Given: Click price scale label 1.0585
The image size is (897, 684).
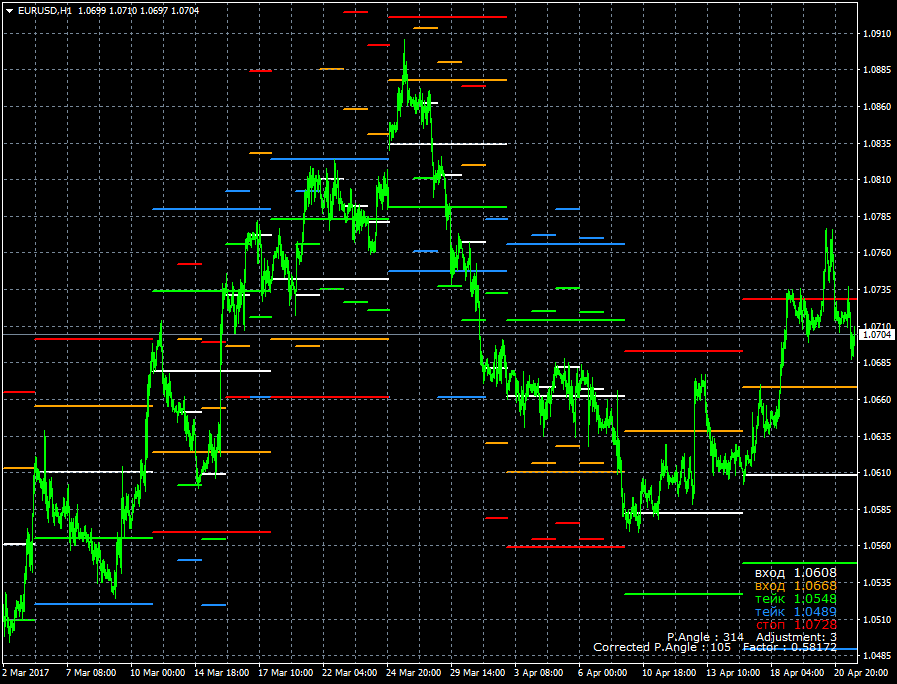Looking at the screenshot, I should coord(877,510).
